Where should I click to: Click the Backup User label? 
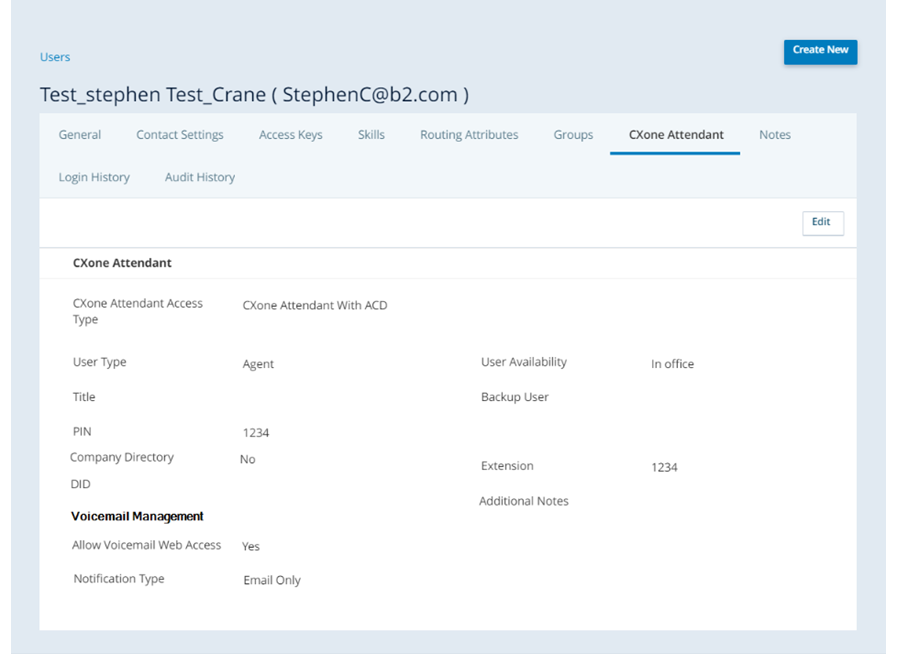[x=515, y=397]
